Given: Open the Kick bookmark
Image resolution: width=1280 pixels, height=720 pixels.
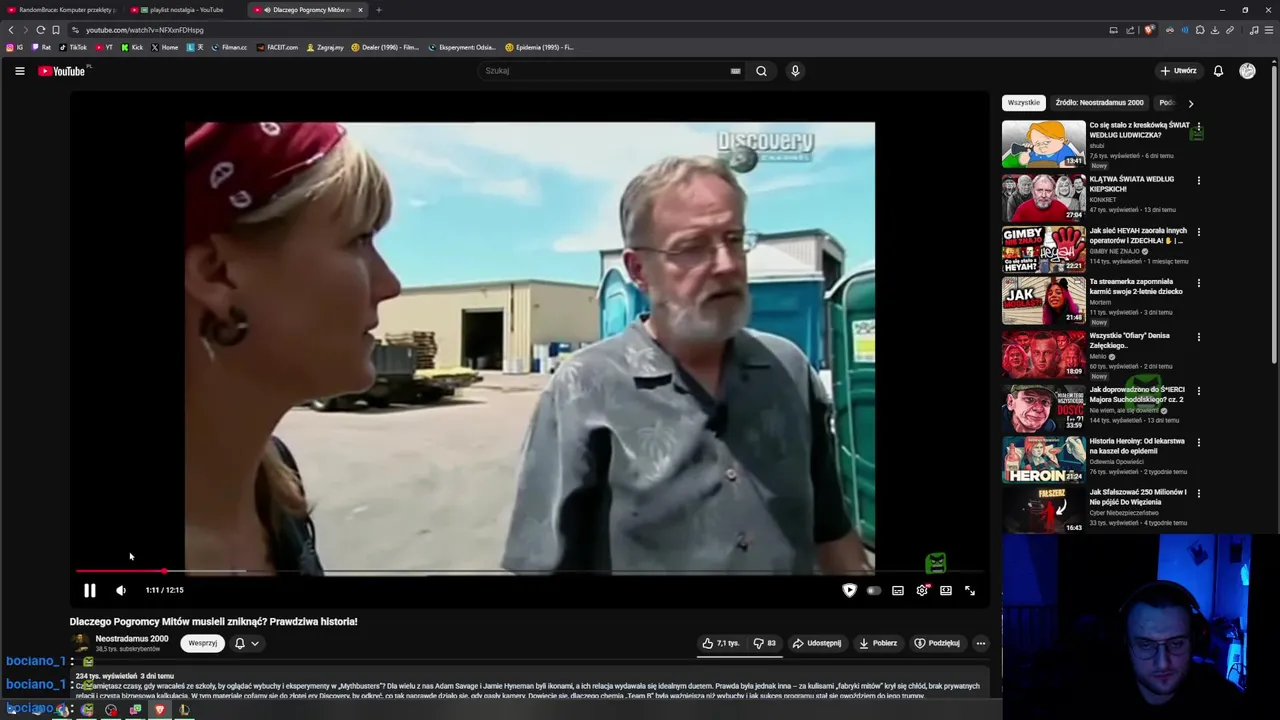Looking at the screenshot, I should [x=132, y=47].
